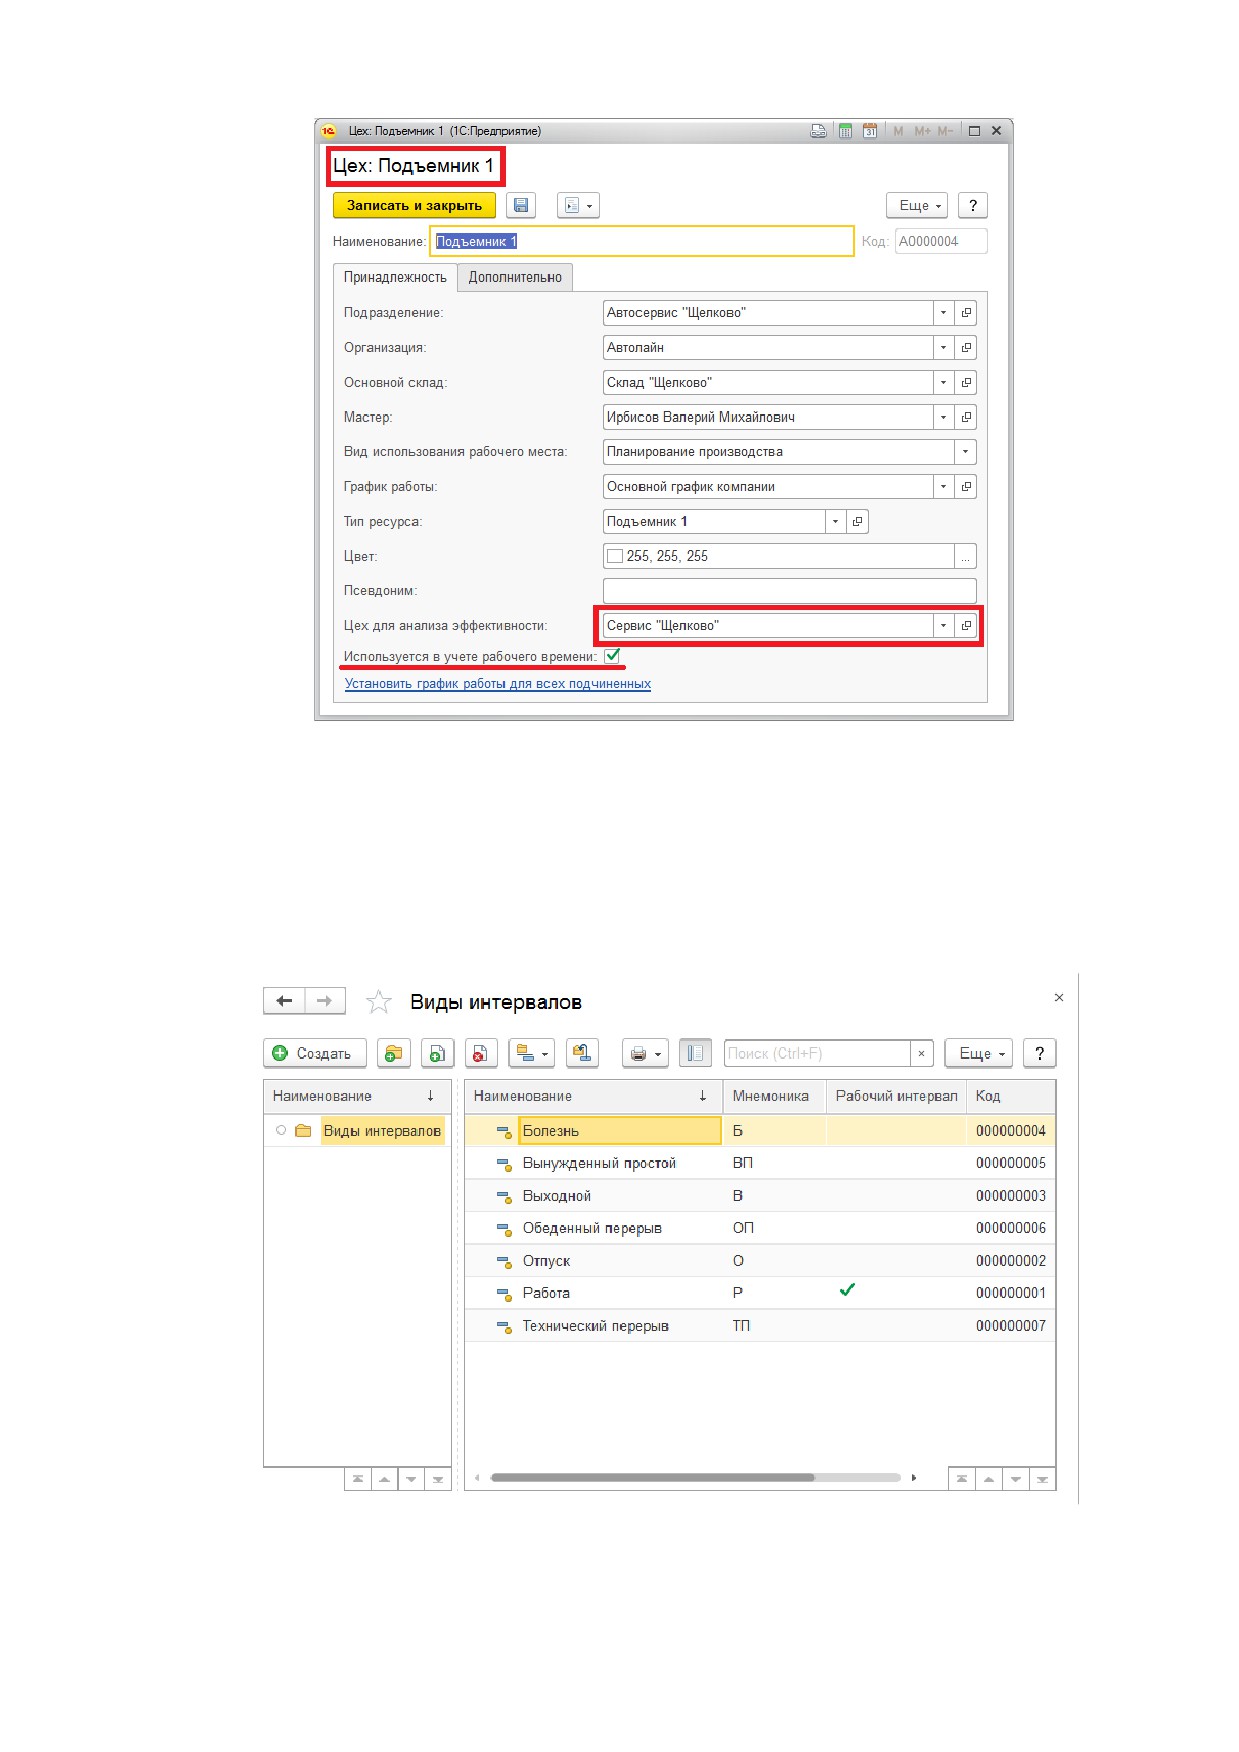Click the 1C logo in title bar
The image size is (1239, 1752).
[329, 131]
